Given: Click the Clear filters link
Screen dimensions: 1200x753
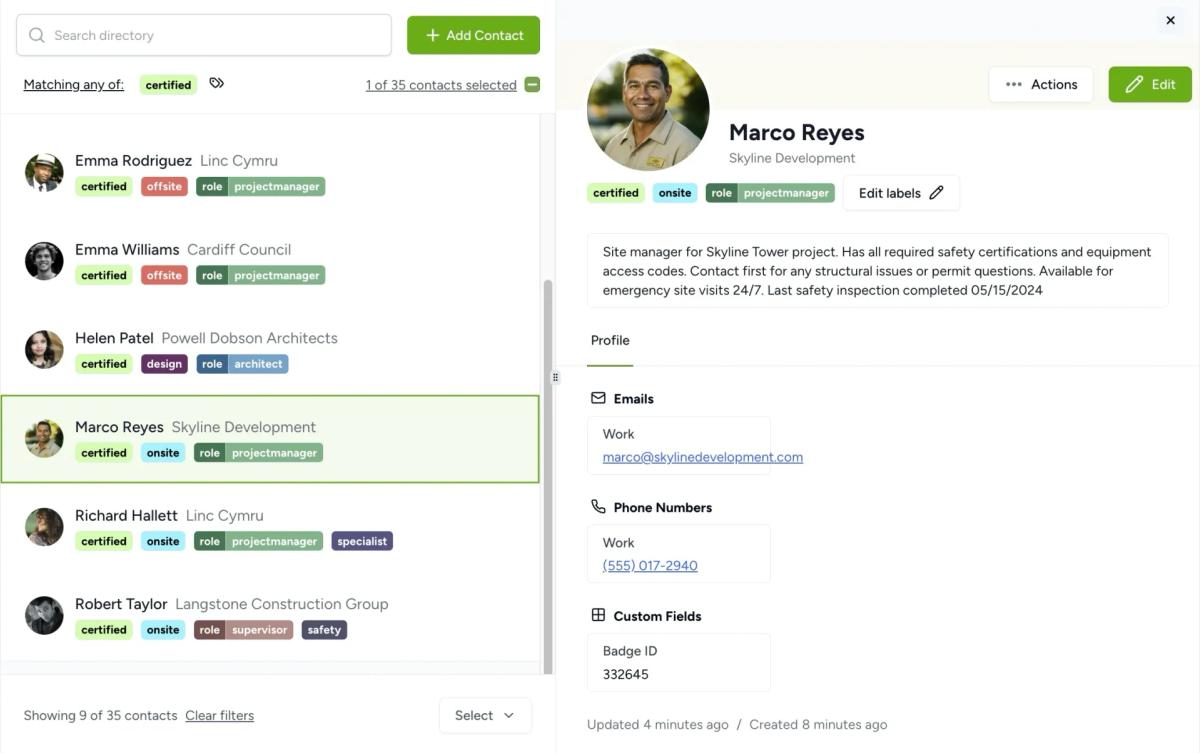Looking at the screenshot, I should pyautogui.click(x=219, y=715).
